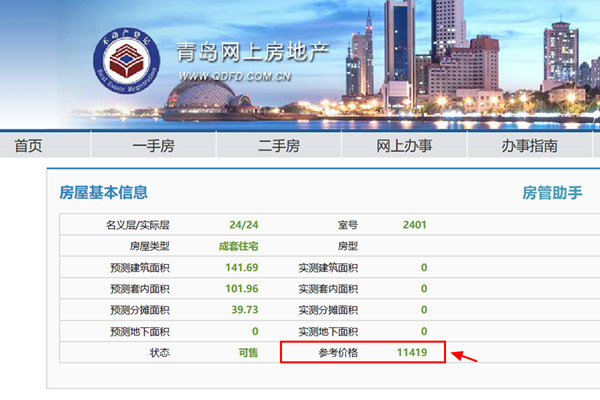Click the 预测分摊面积 label
Viewport: 600px width, 400px height.
(140, 310)
